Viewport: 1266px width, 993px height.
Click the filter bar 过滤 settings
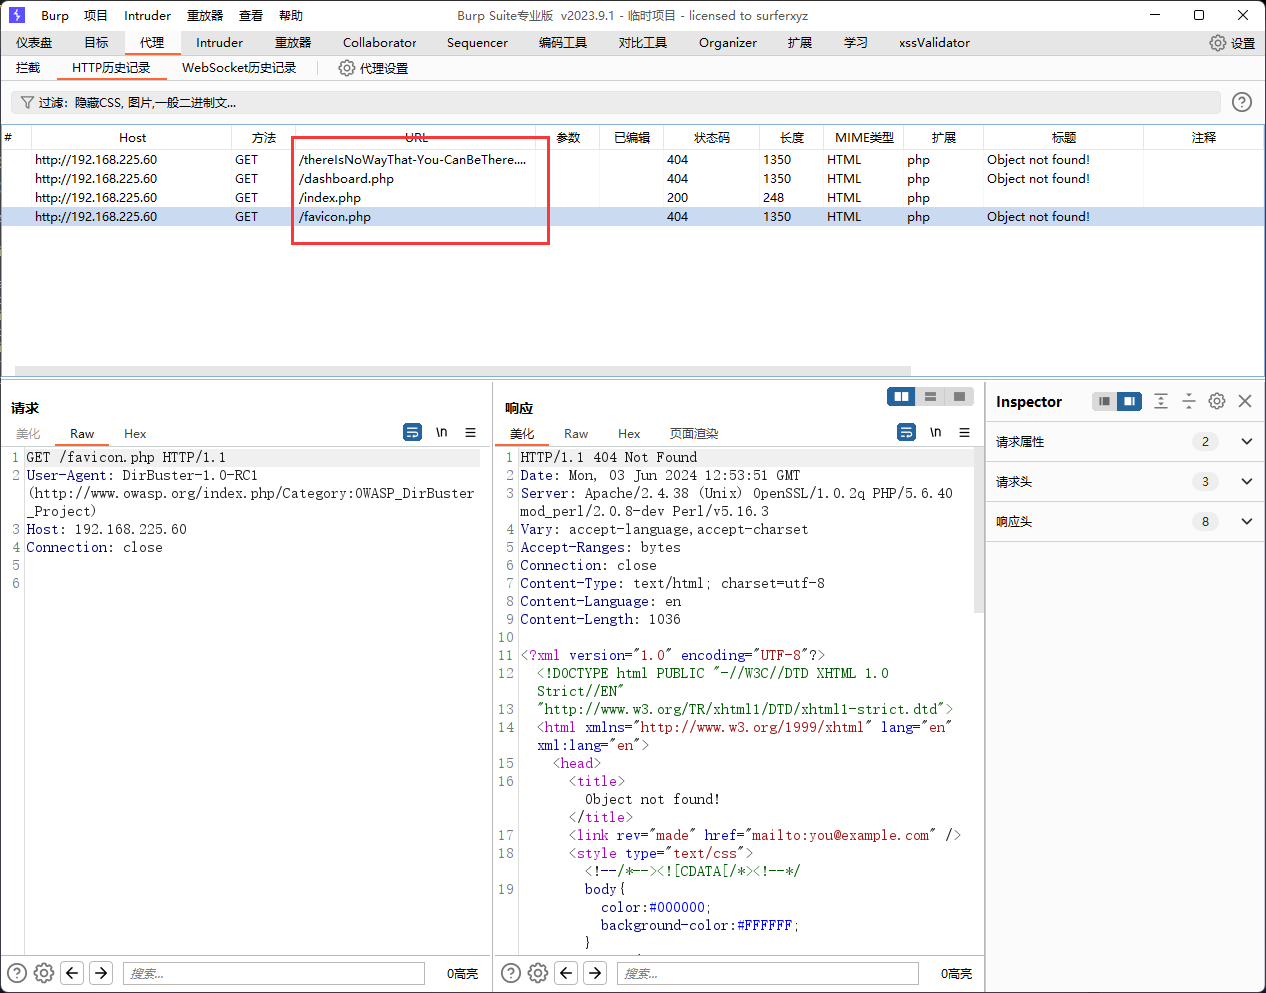pyautogui.click(x=616, y=102)
